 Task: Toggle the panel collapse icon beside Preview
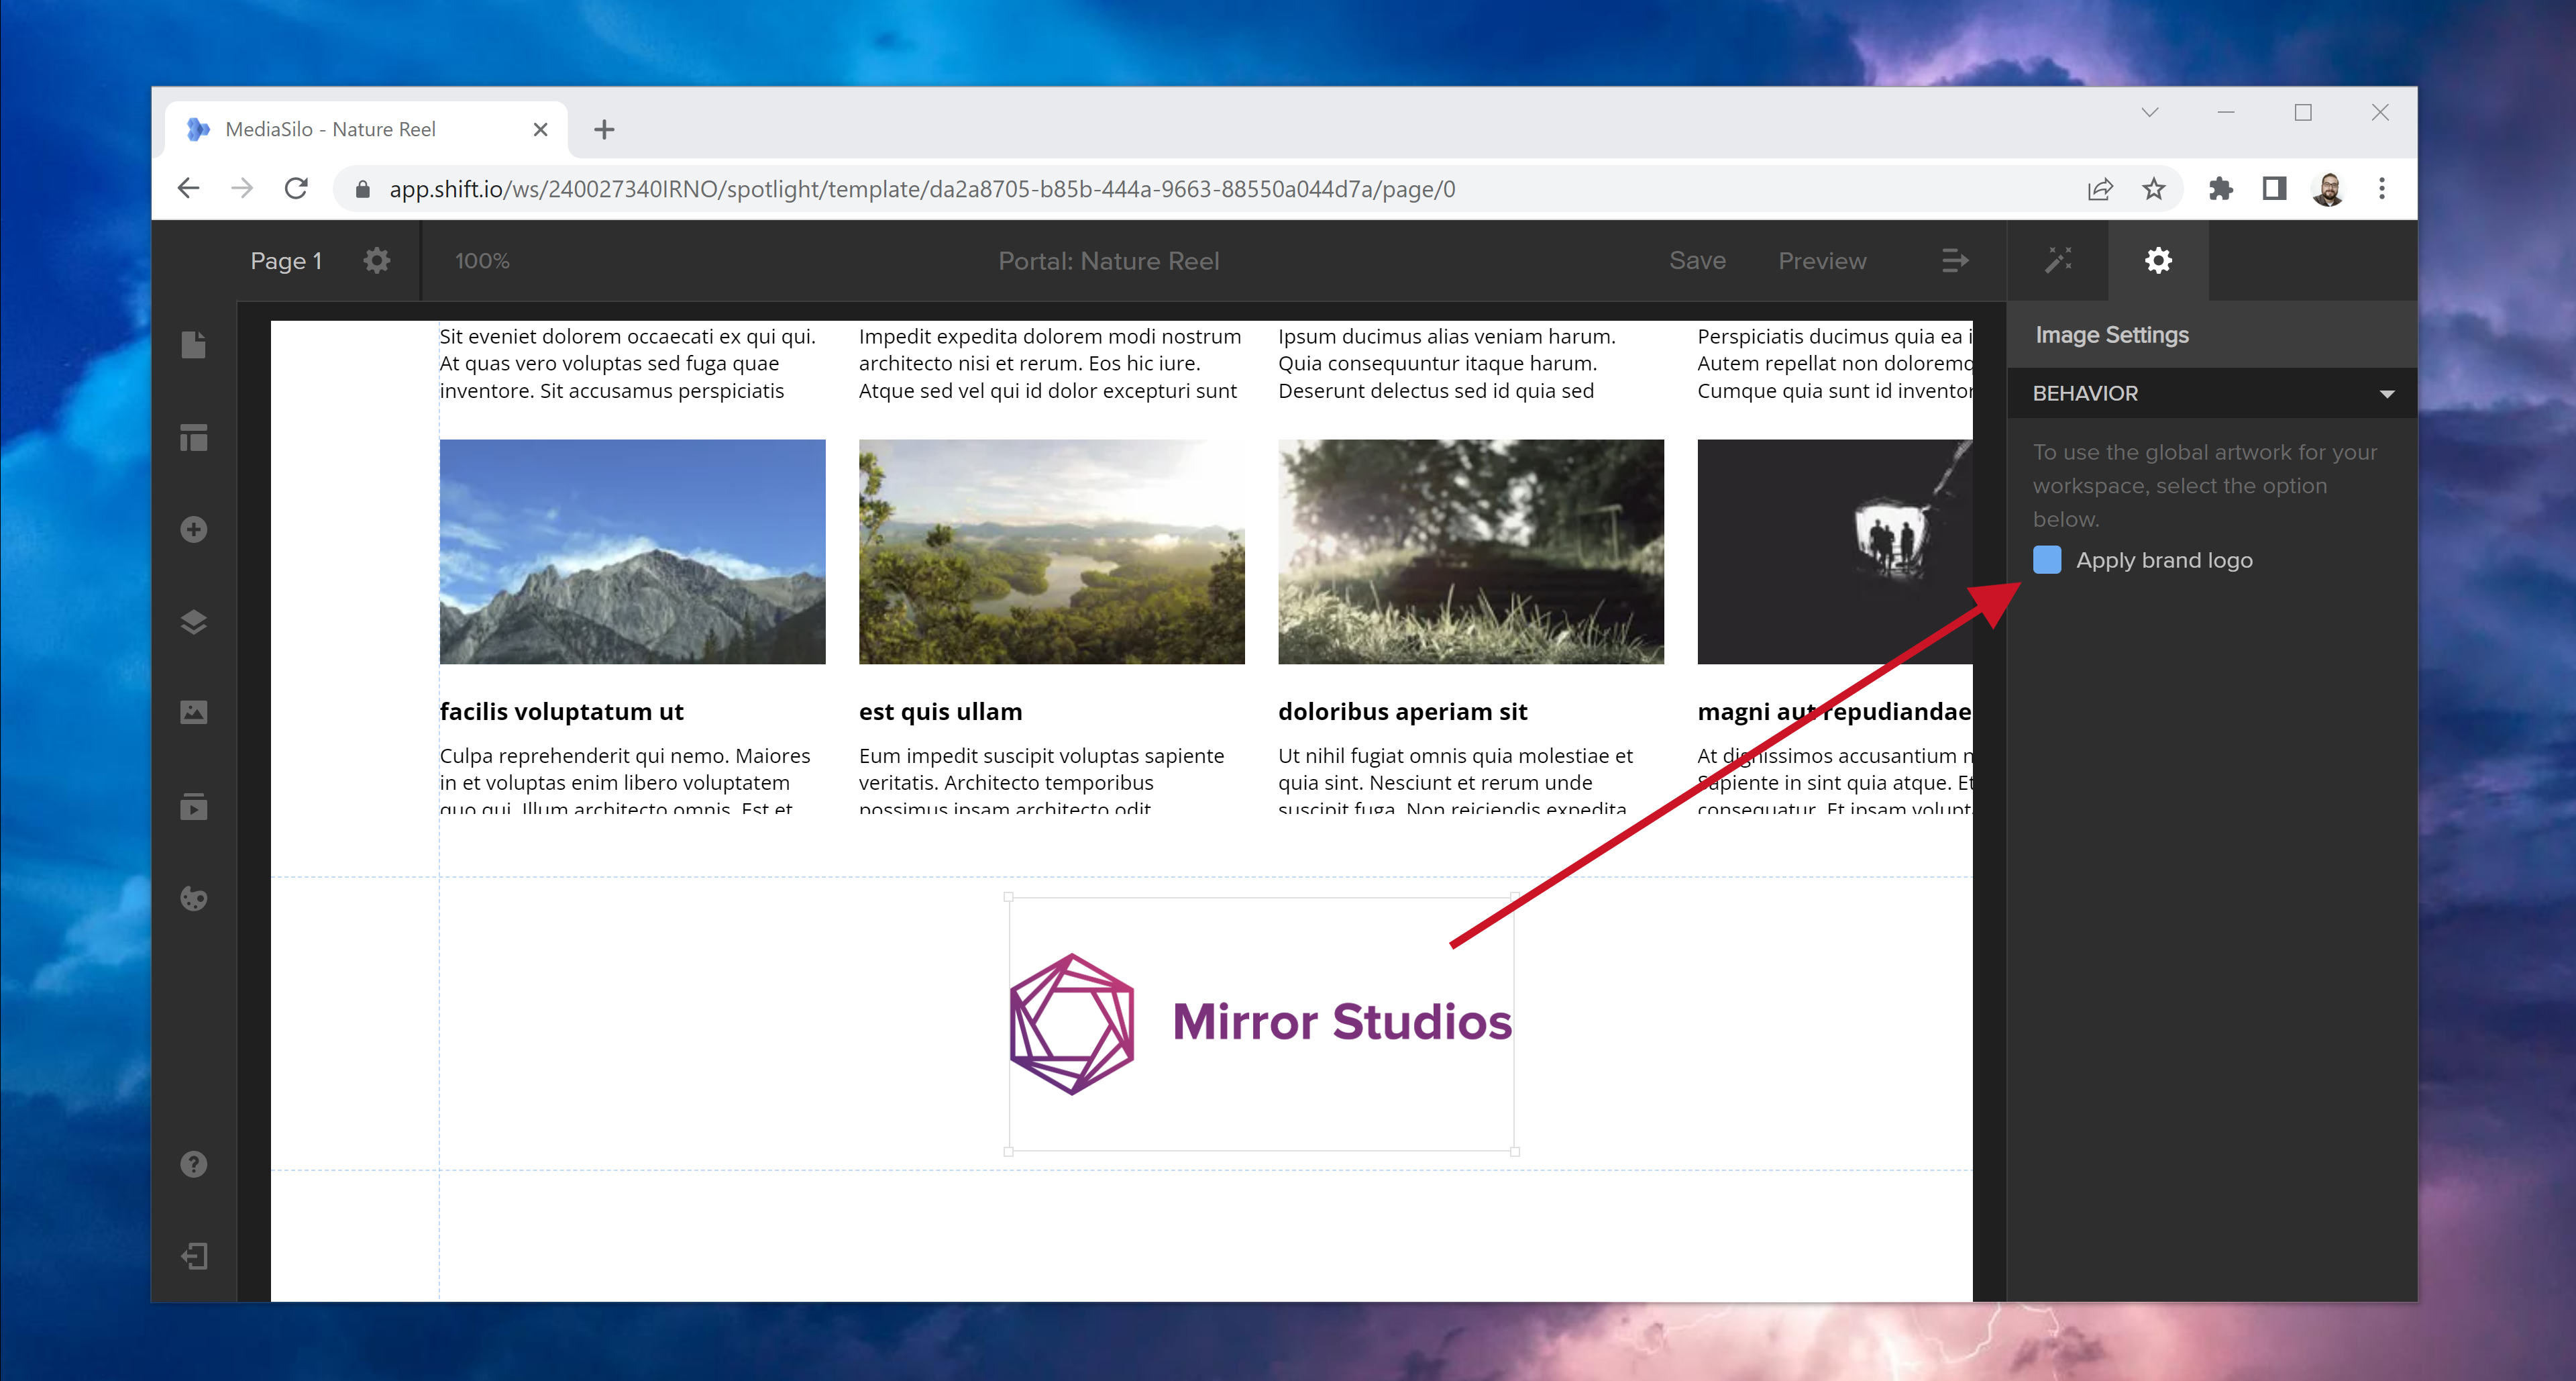point(1955,261)
